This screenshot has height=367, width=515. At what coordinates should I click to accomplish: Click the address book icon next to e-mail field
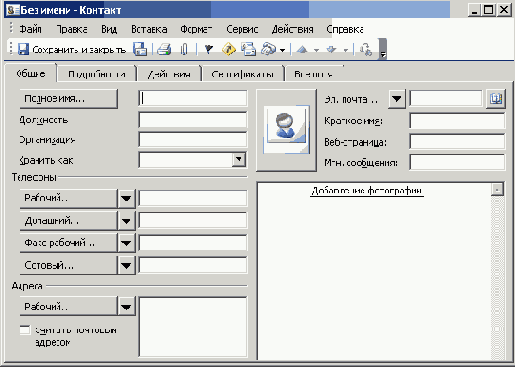(496, 99)
